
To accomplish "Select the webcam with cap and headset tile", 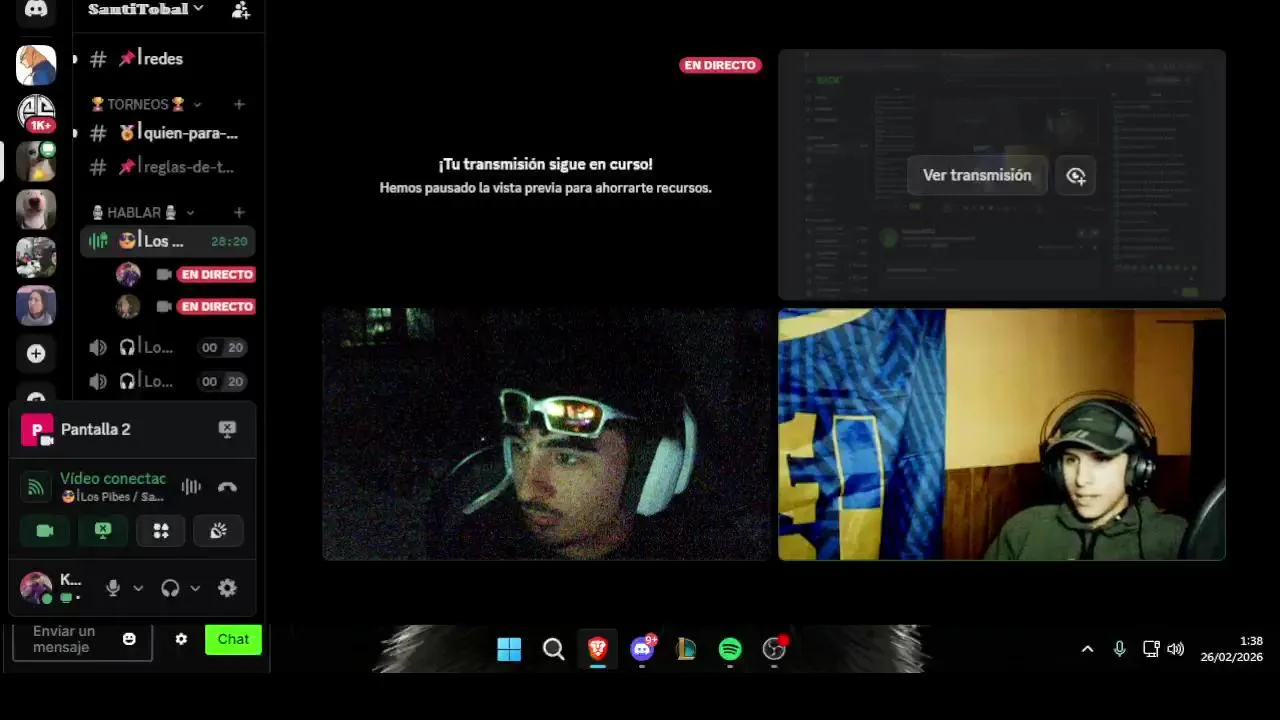I will click(1002, 434).
